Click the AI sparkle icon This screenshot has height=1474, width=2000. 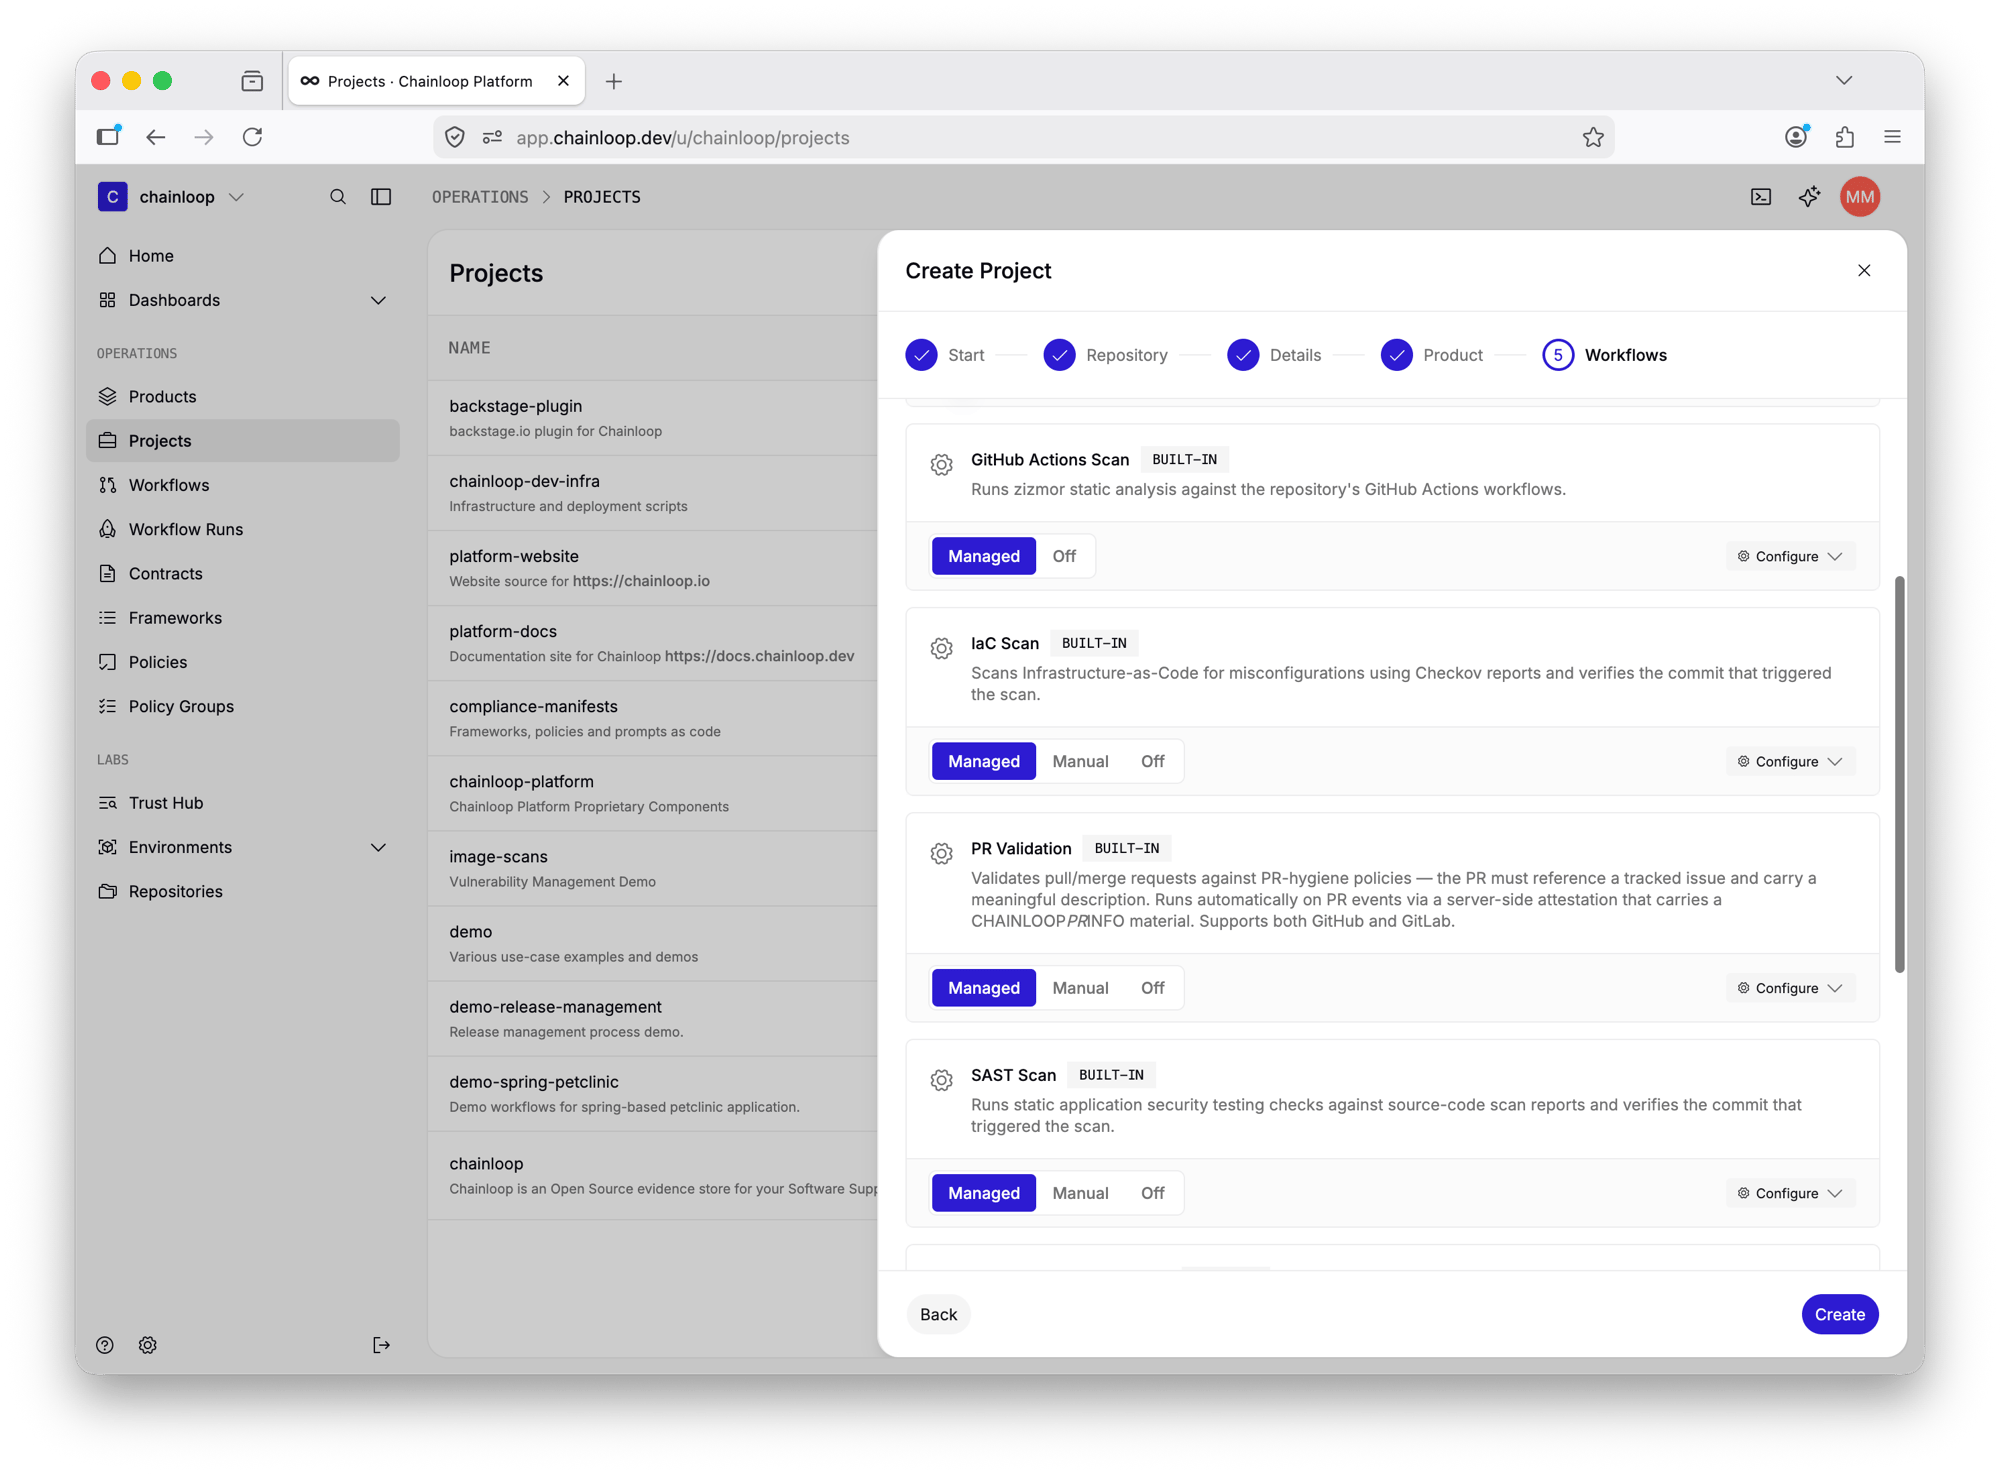pyautogui.click(x=1809, y=197)
